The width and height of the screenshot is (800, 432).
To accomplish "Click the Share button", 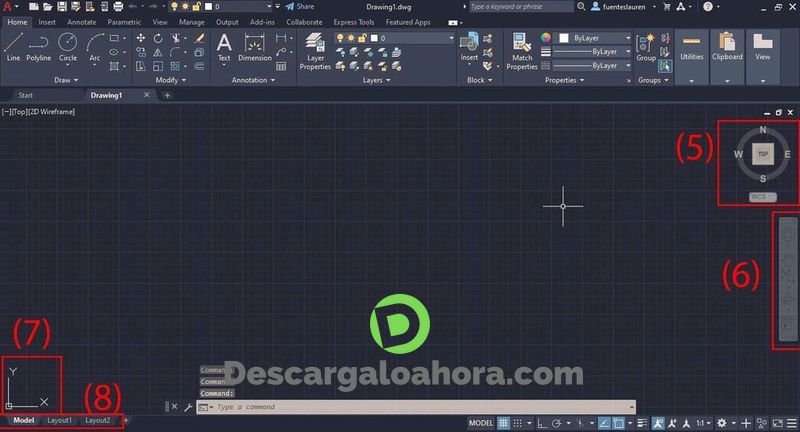I will [299, 7].
